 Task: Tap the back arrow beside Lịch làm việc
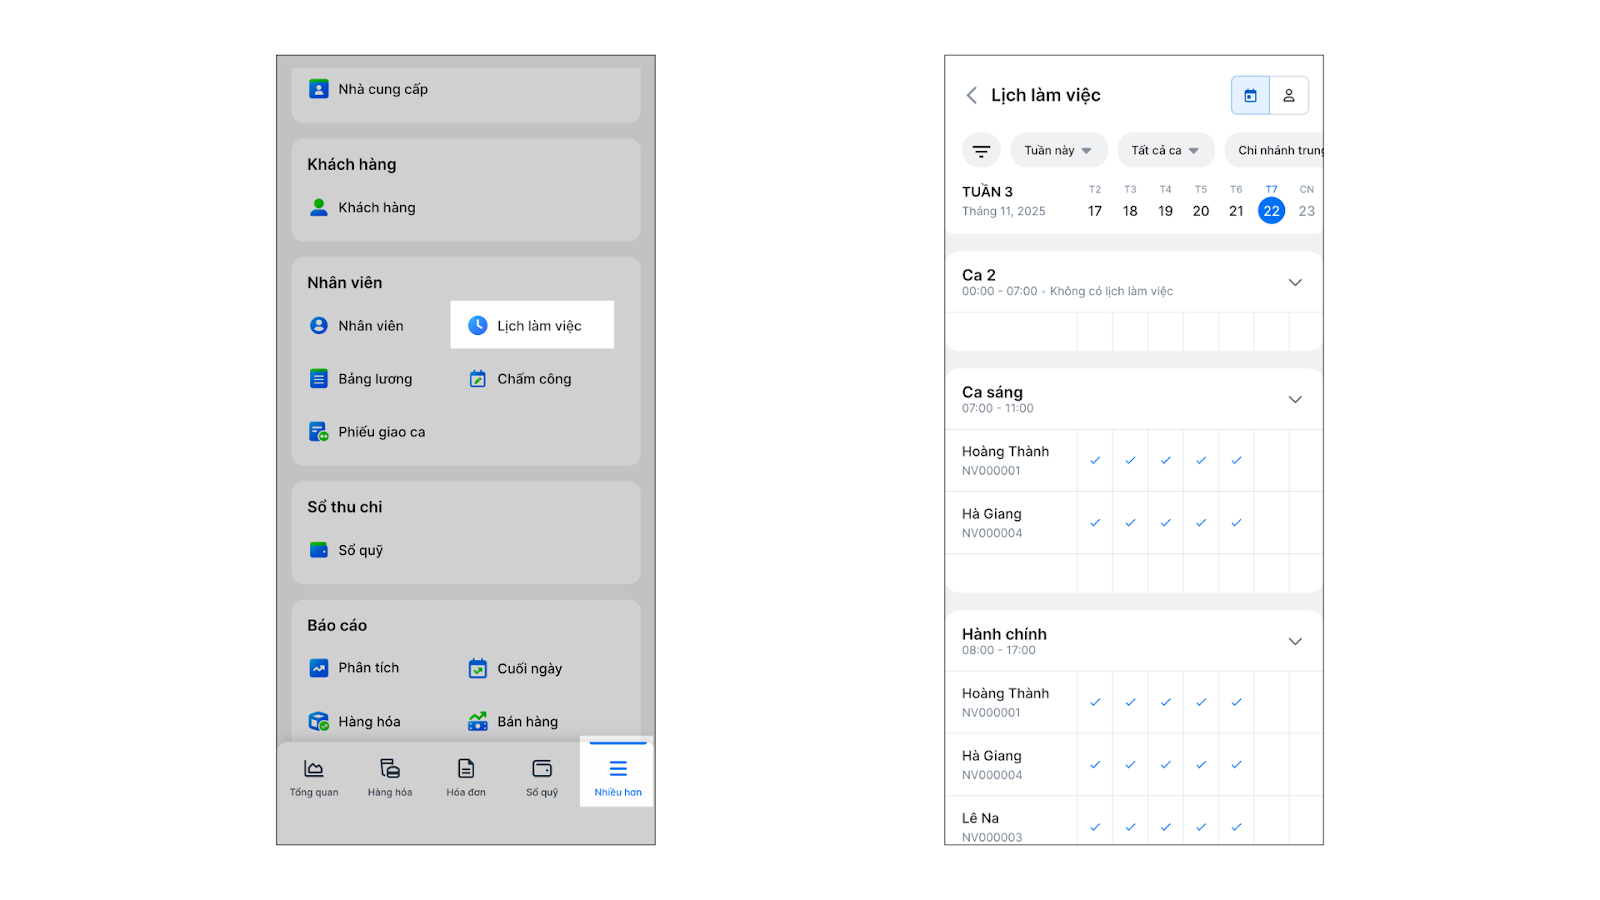(x=971, y=95)
